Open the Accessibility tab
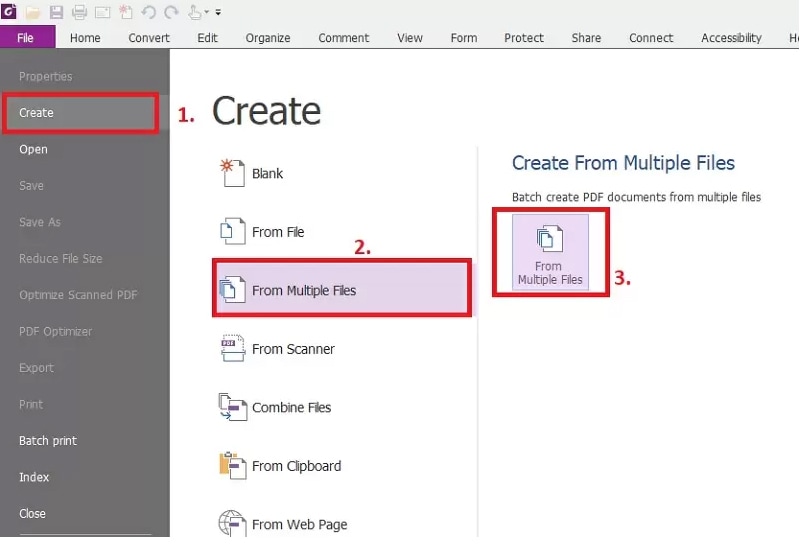The image size is (800, 544). click(x=731, y=38)
